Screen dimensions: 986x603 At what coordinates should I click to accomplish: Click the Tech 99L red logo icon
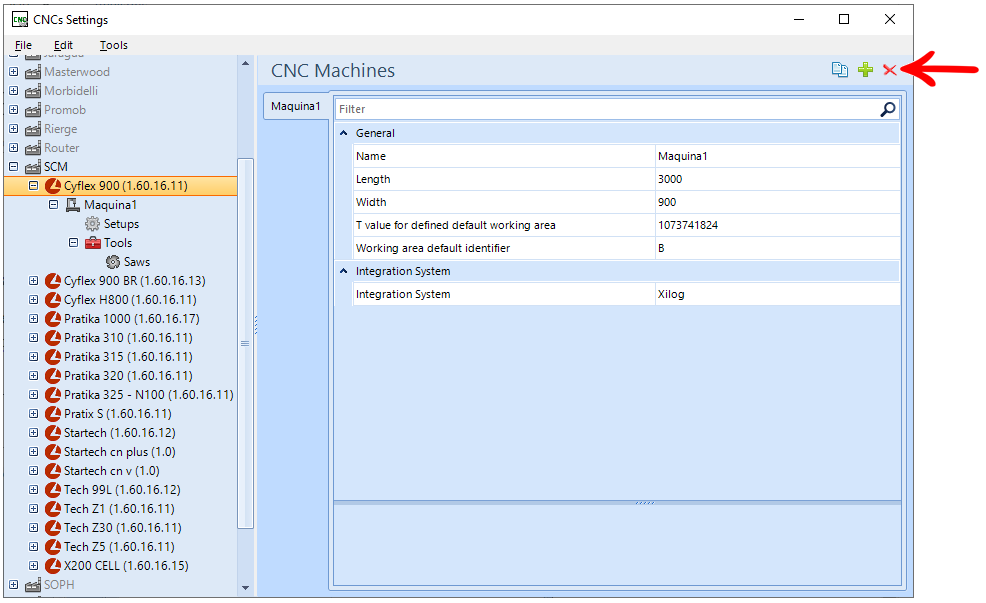point(53,490)
